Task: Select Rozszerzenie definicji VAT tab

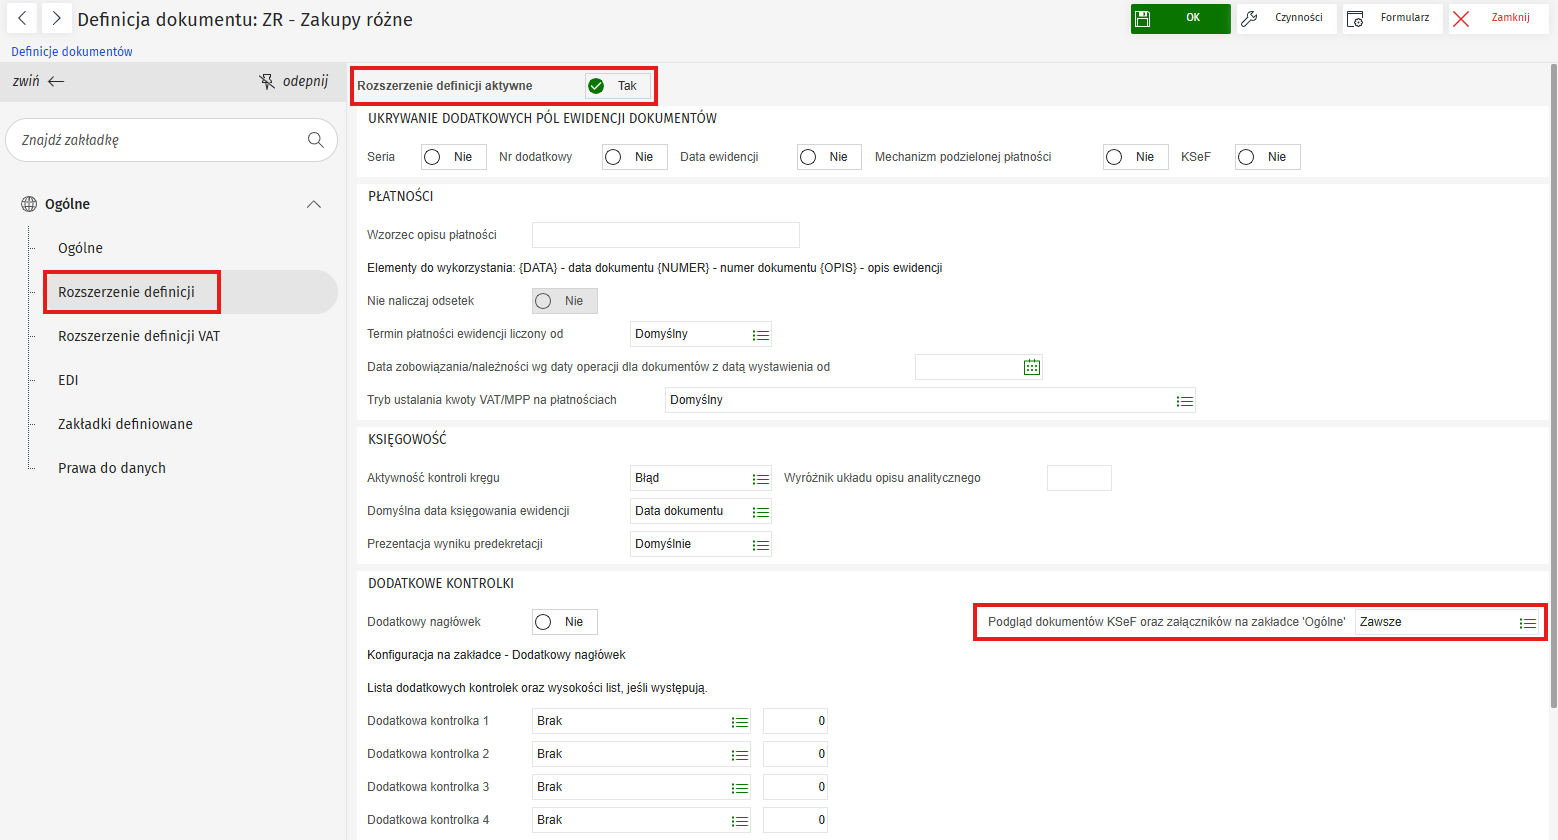Action: coord(139,336)
